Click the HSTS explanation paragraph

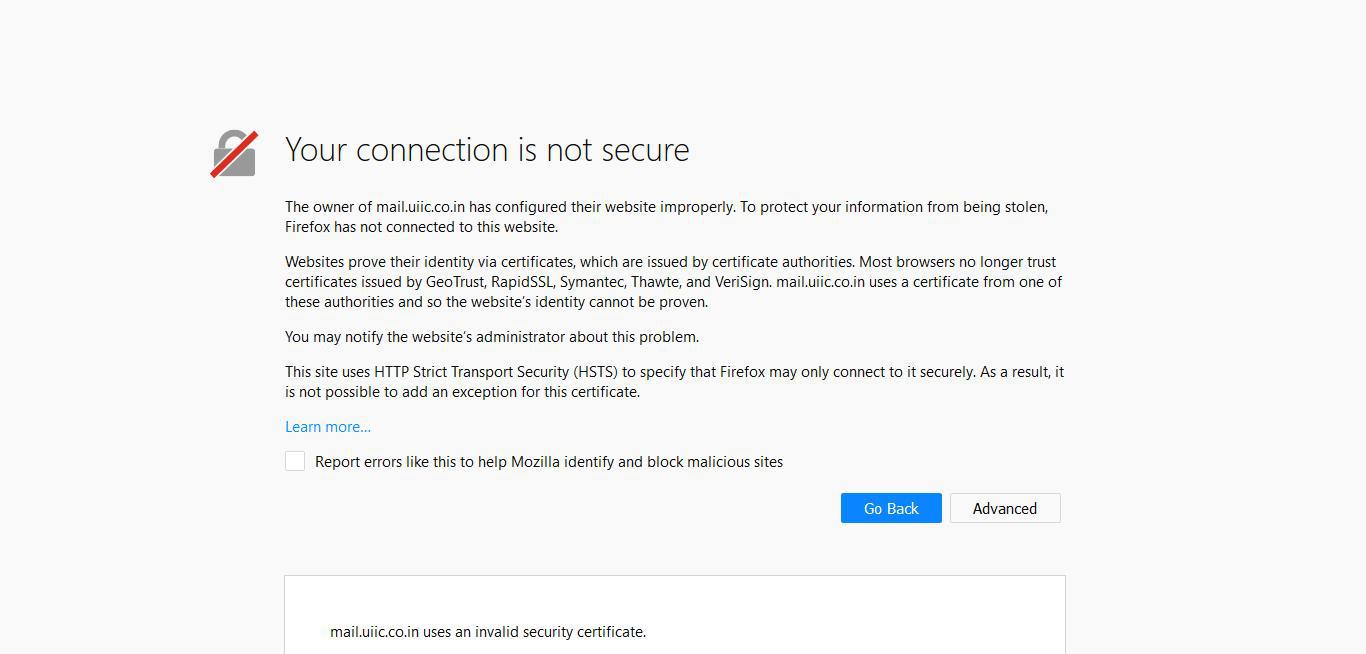coord(674,381)
